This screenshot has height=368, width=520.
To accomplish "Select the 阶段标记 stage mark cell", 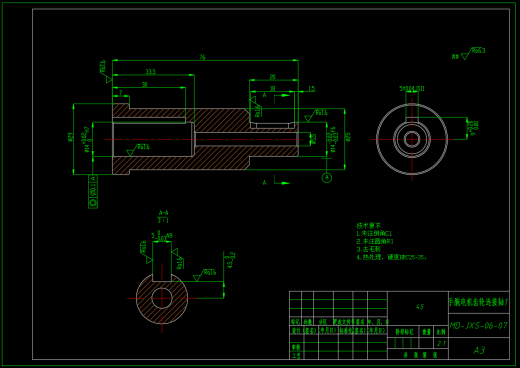I will pos(404,332).
